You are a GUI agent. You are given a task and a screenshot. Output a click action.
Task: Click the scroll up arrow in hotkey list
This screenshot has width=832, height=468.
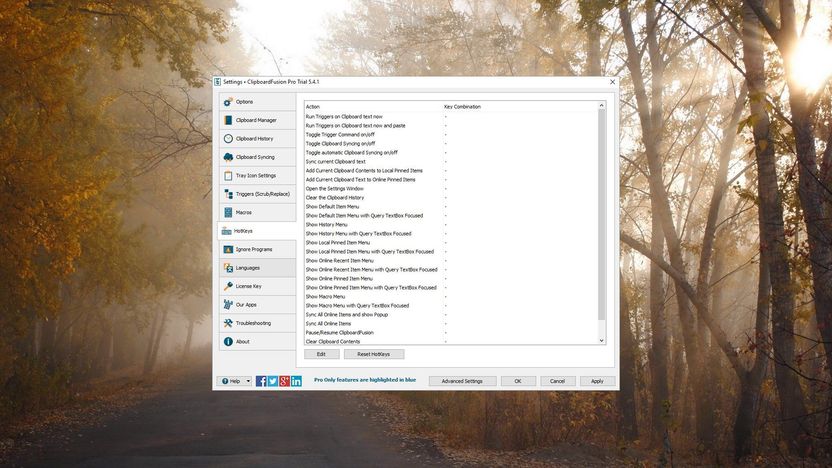click(x=602, y=106)
